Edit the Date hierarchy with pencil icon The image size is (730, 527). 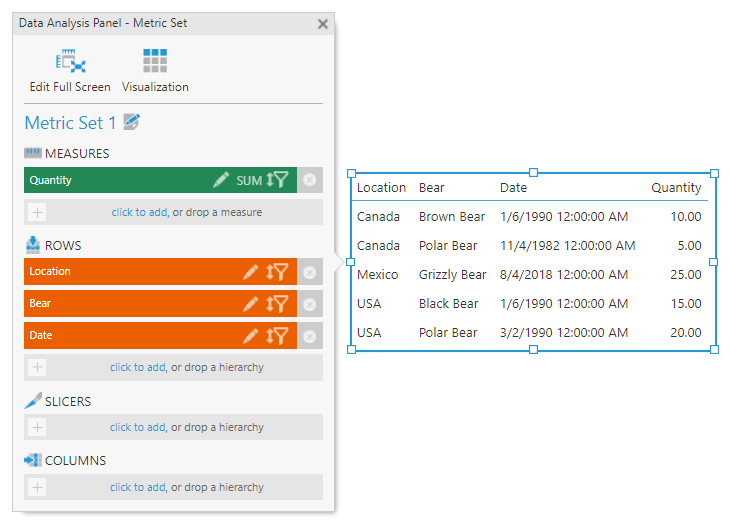250,336
